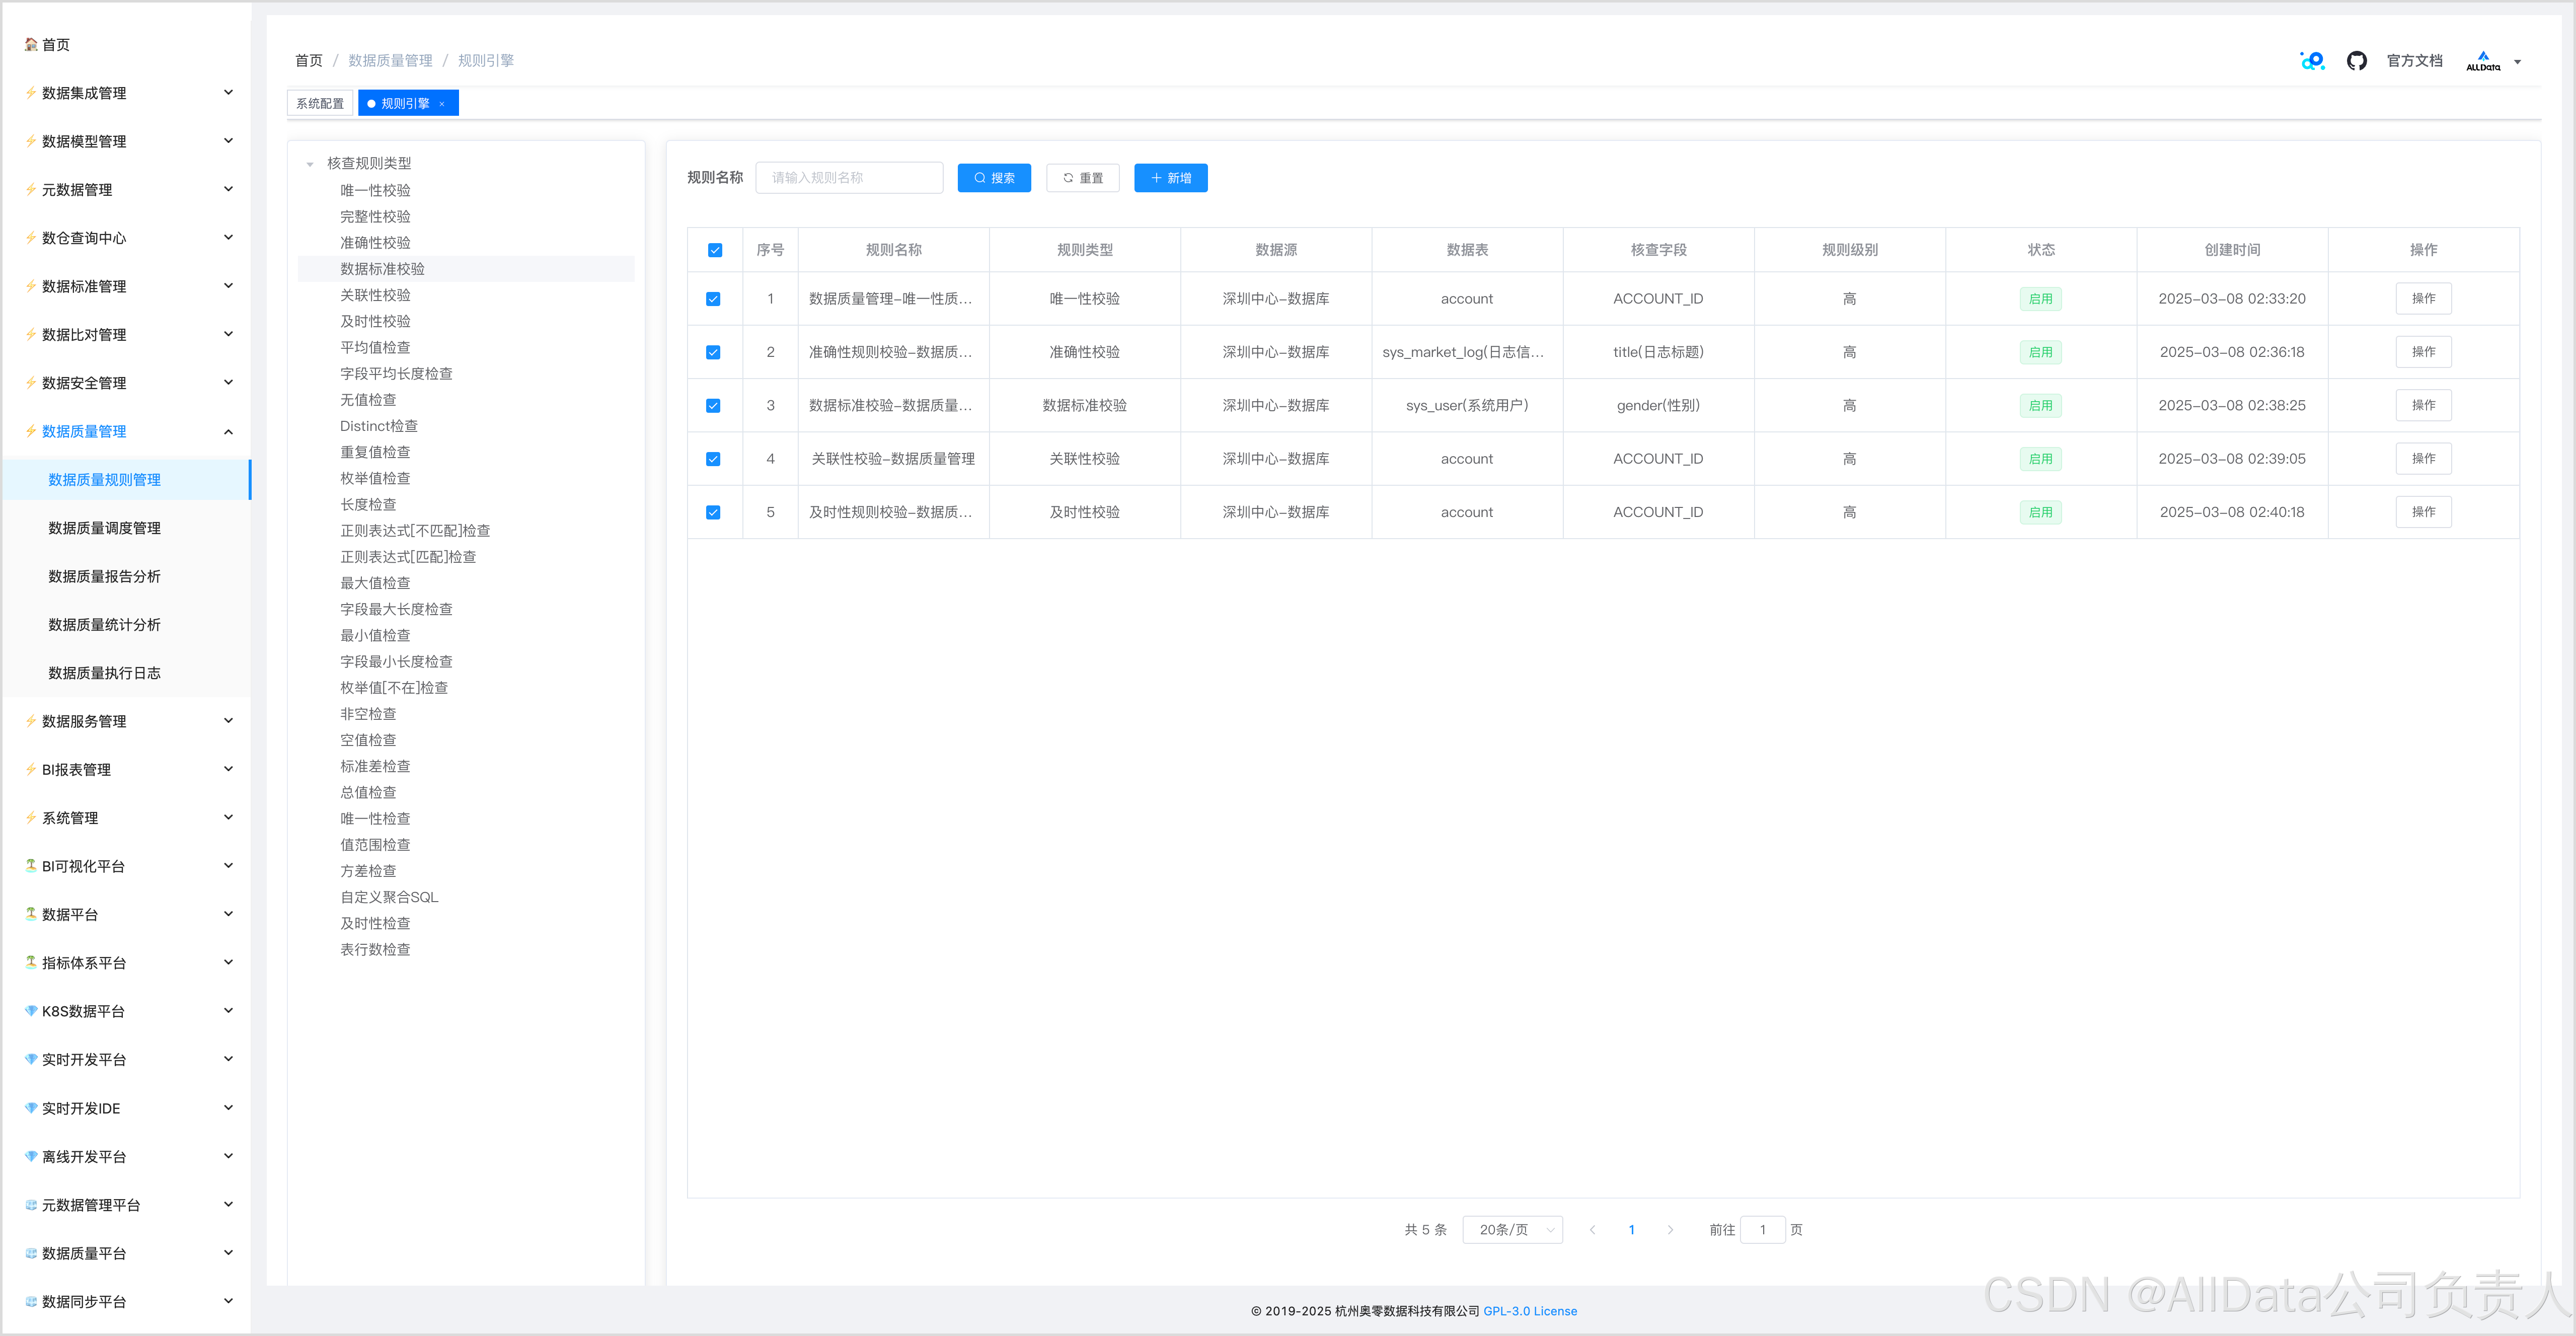The width and height of the screenshot is (2576, 1336).
Task: Toggle the select-all header checkbox
Action: point(714,250)
